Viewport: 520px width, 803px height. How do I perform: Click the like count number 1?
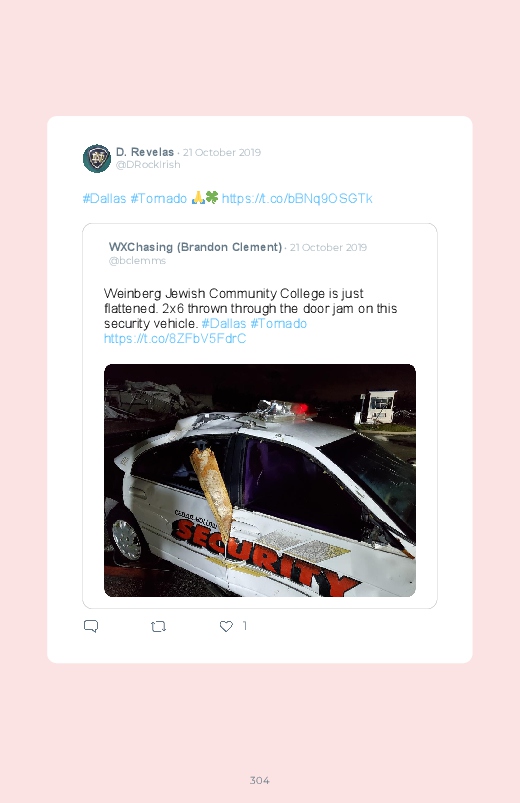point(245,625)
